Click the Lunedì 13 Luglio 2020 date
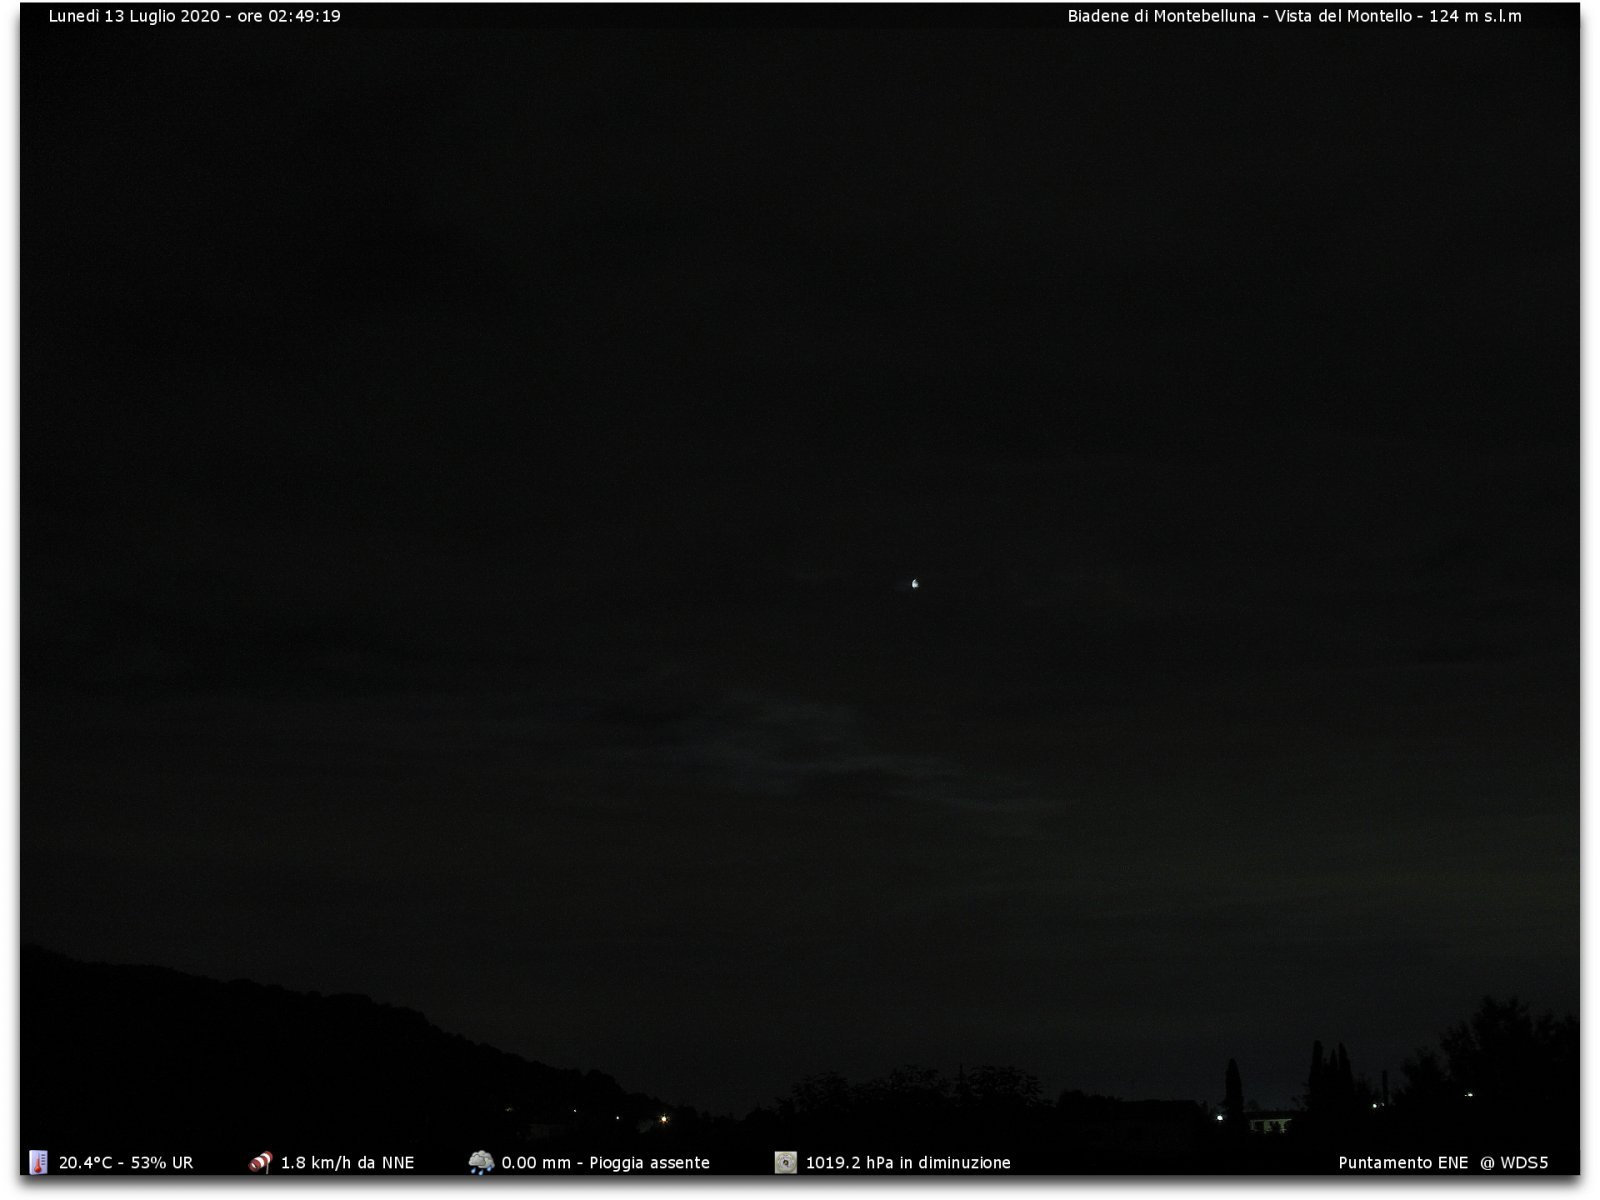Screen dimensions: 1600x1200 (x=134, y=16)
